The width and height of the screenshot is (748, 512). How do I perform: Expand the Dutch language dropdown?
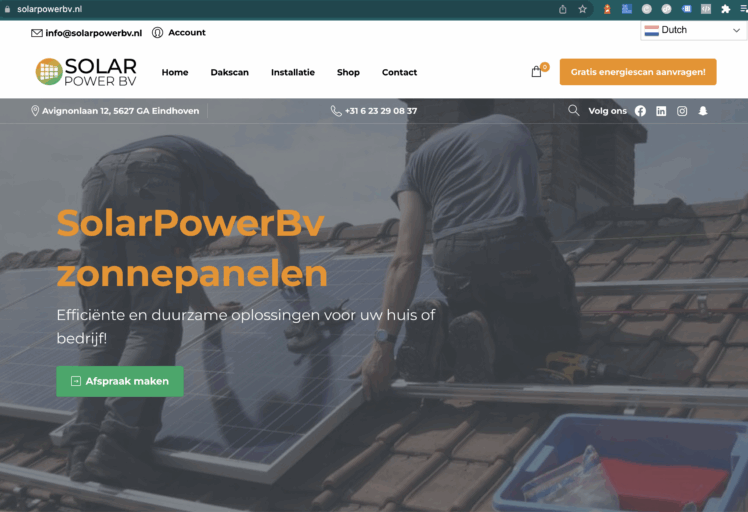[x=692, y=30]
